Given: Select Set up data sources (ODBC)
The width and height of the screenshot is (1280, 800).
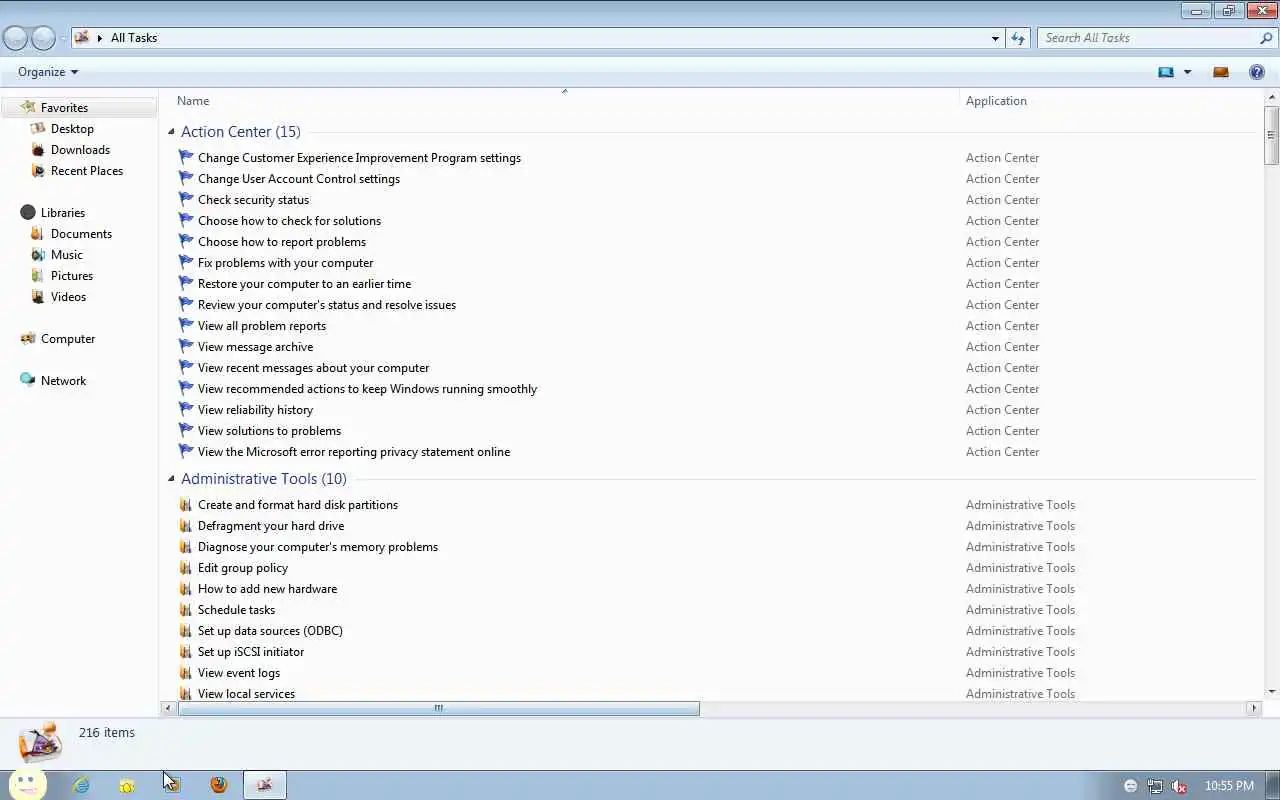Looking at the screenshot, I should pos(270,630).
